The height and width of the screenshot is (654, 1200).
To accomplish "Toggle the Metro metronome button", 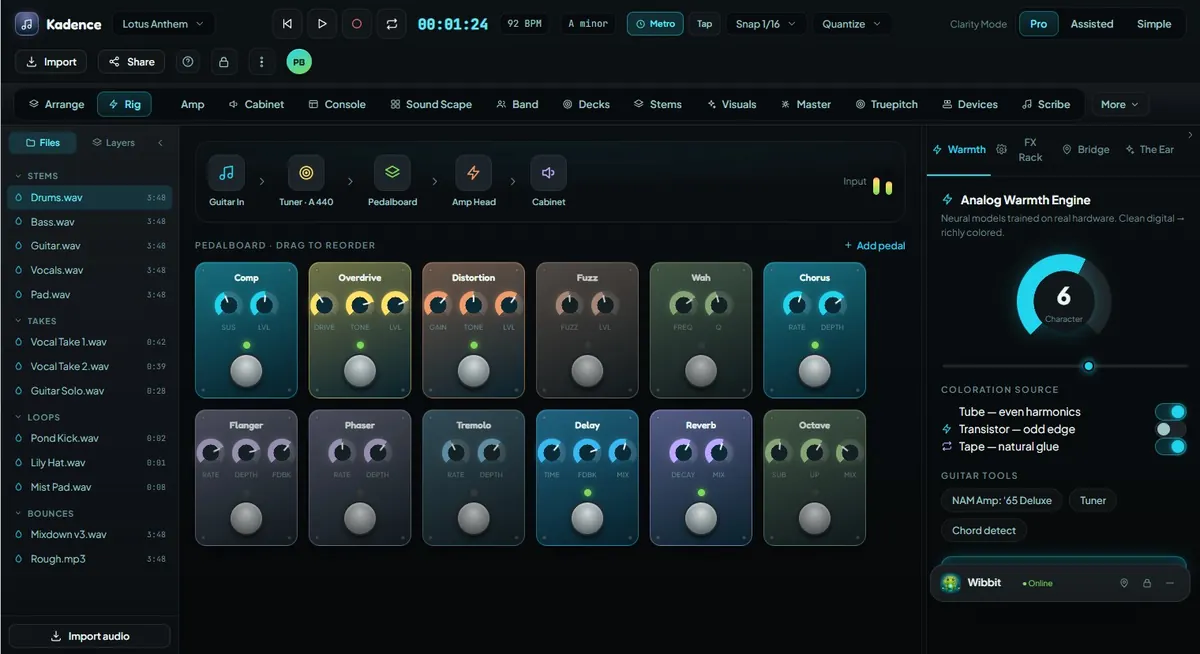I will (x=655, y=23).
